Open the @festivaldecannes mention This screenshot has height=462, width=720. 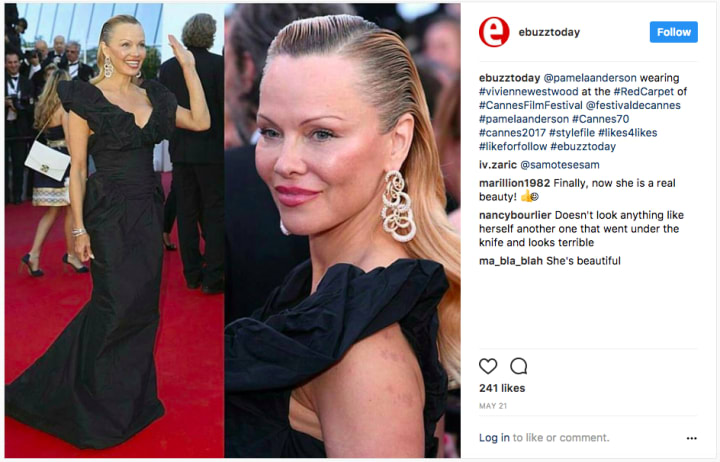point(633,105)
